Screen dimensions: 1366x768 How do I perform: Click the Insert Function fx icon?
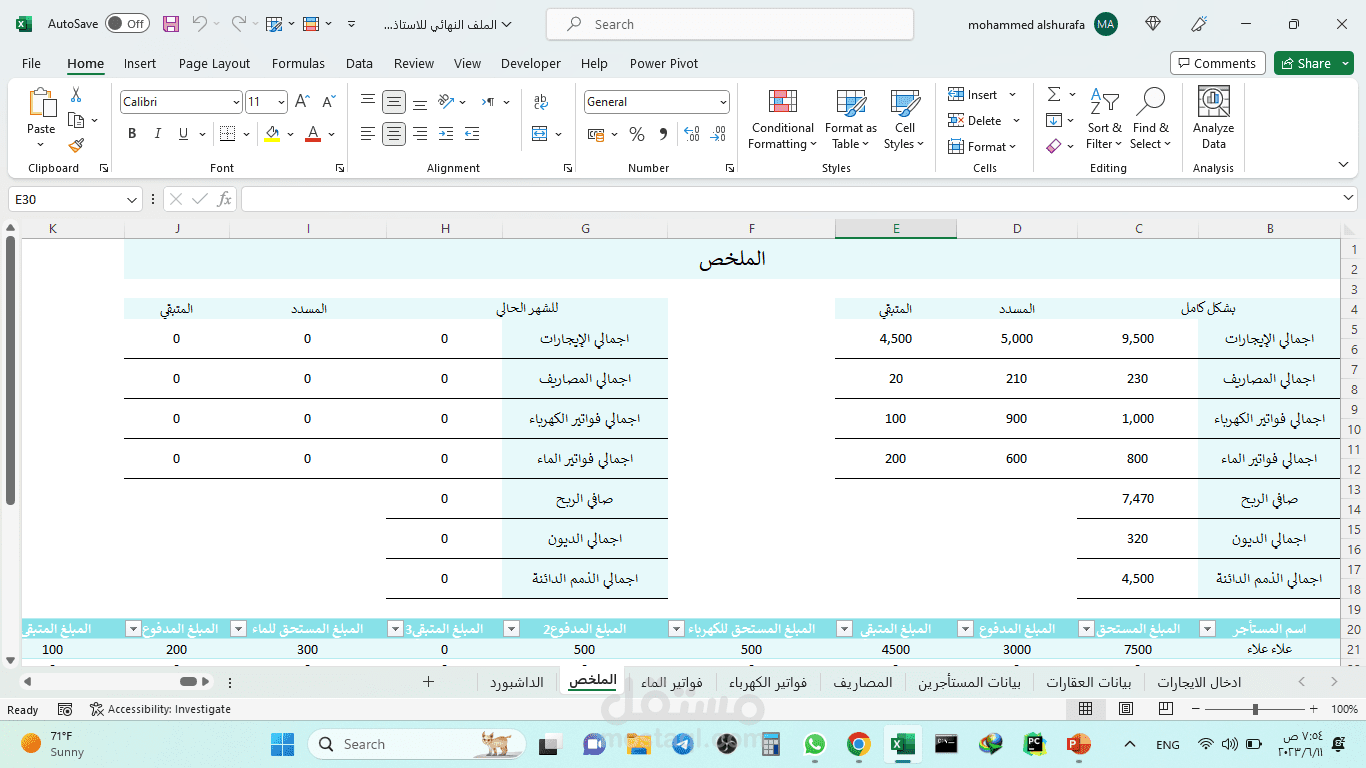pyautogui.click(x=224, y=199)
